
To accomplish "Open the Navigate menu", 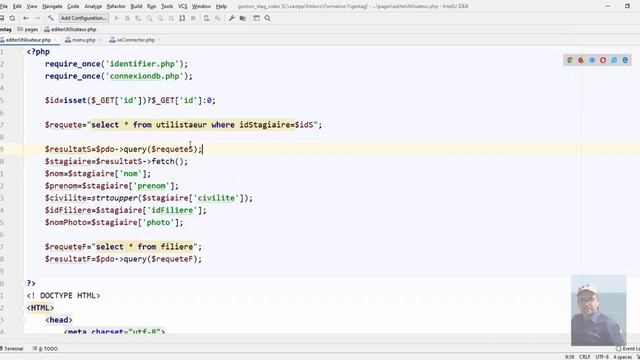I will tap(52, 6).
